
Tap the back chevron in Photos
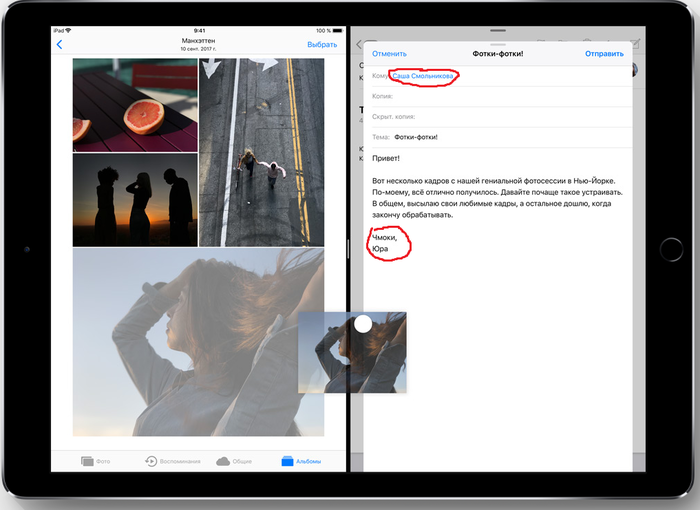pyautogui.click(x=59, y=45)
